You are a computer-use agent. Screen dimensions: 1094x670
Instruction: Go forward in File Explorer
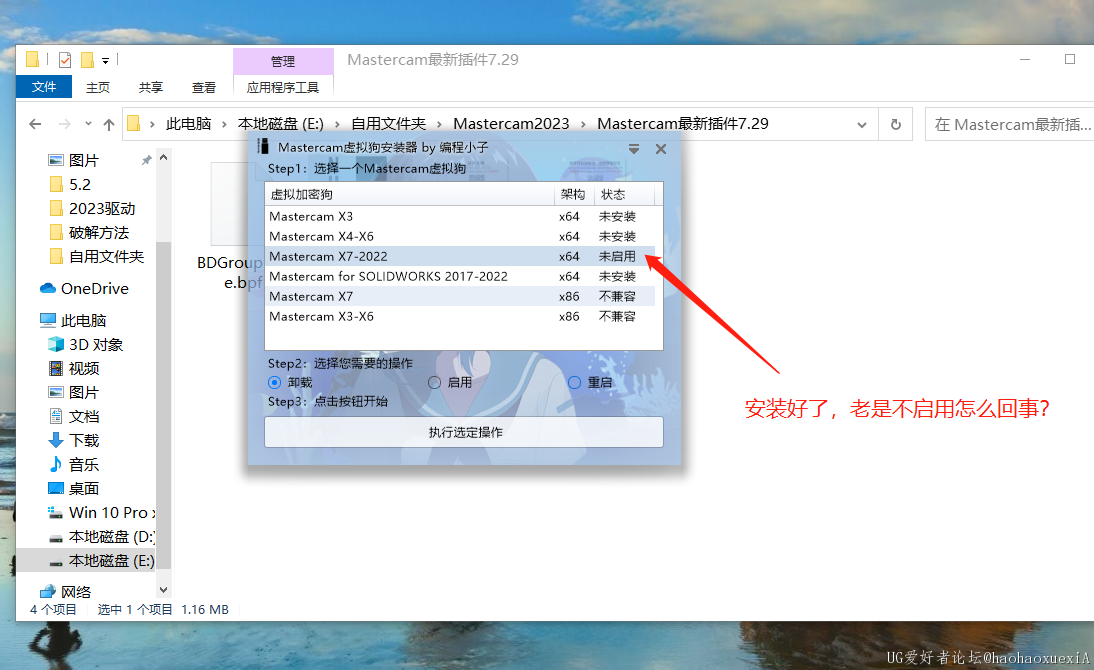[65, 124]
